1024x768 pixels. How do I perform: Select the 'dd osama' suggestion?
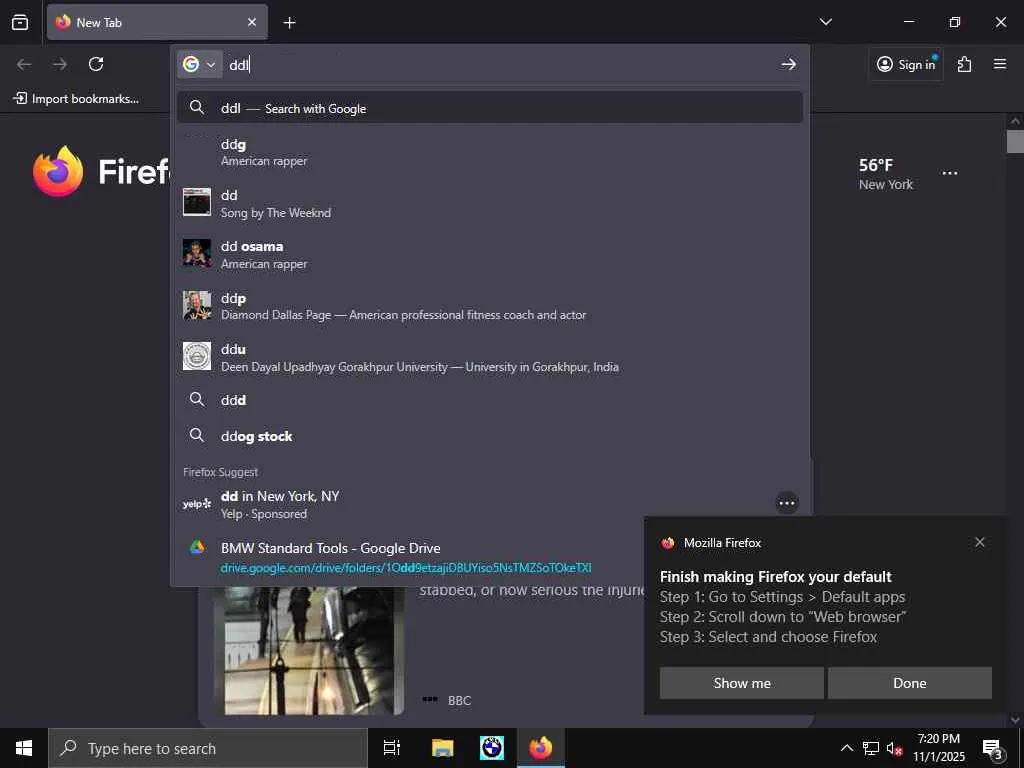(x=490, y=255)
